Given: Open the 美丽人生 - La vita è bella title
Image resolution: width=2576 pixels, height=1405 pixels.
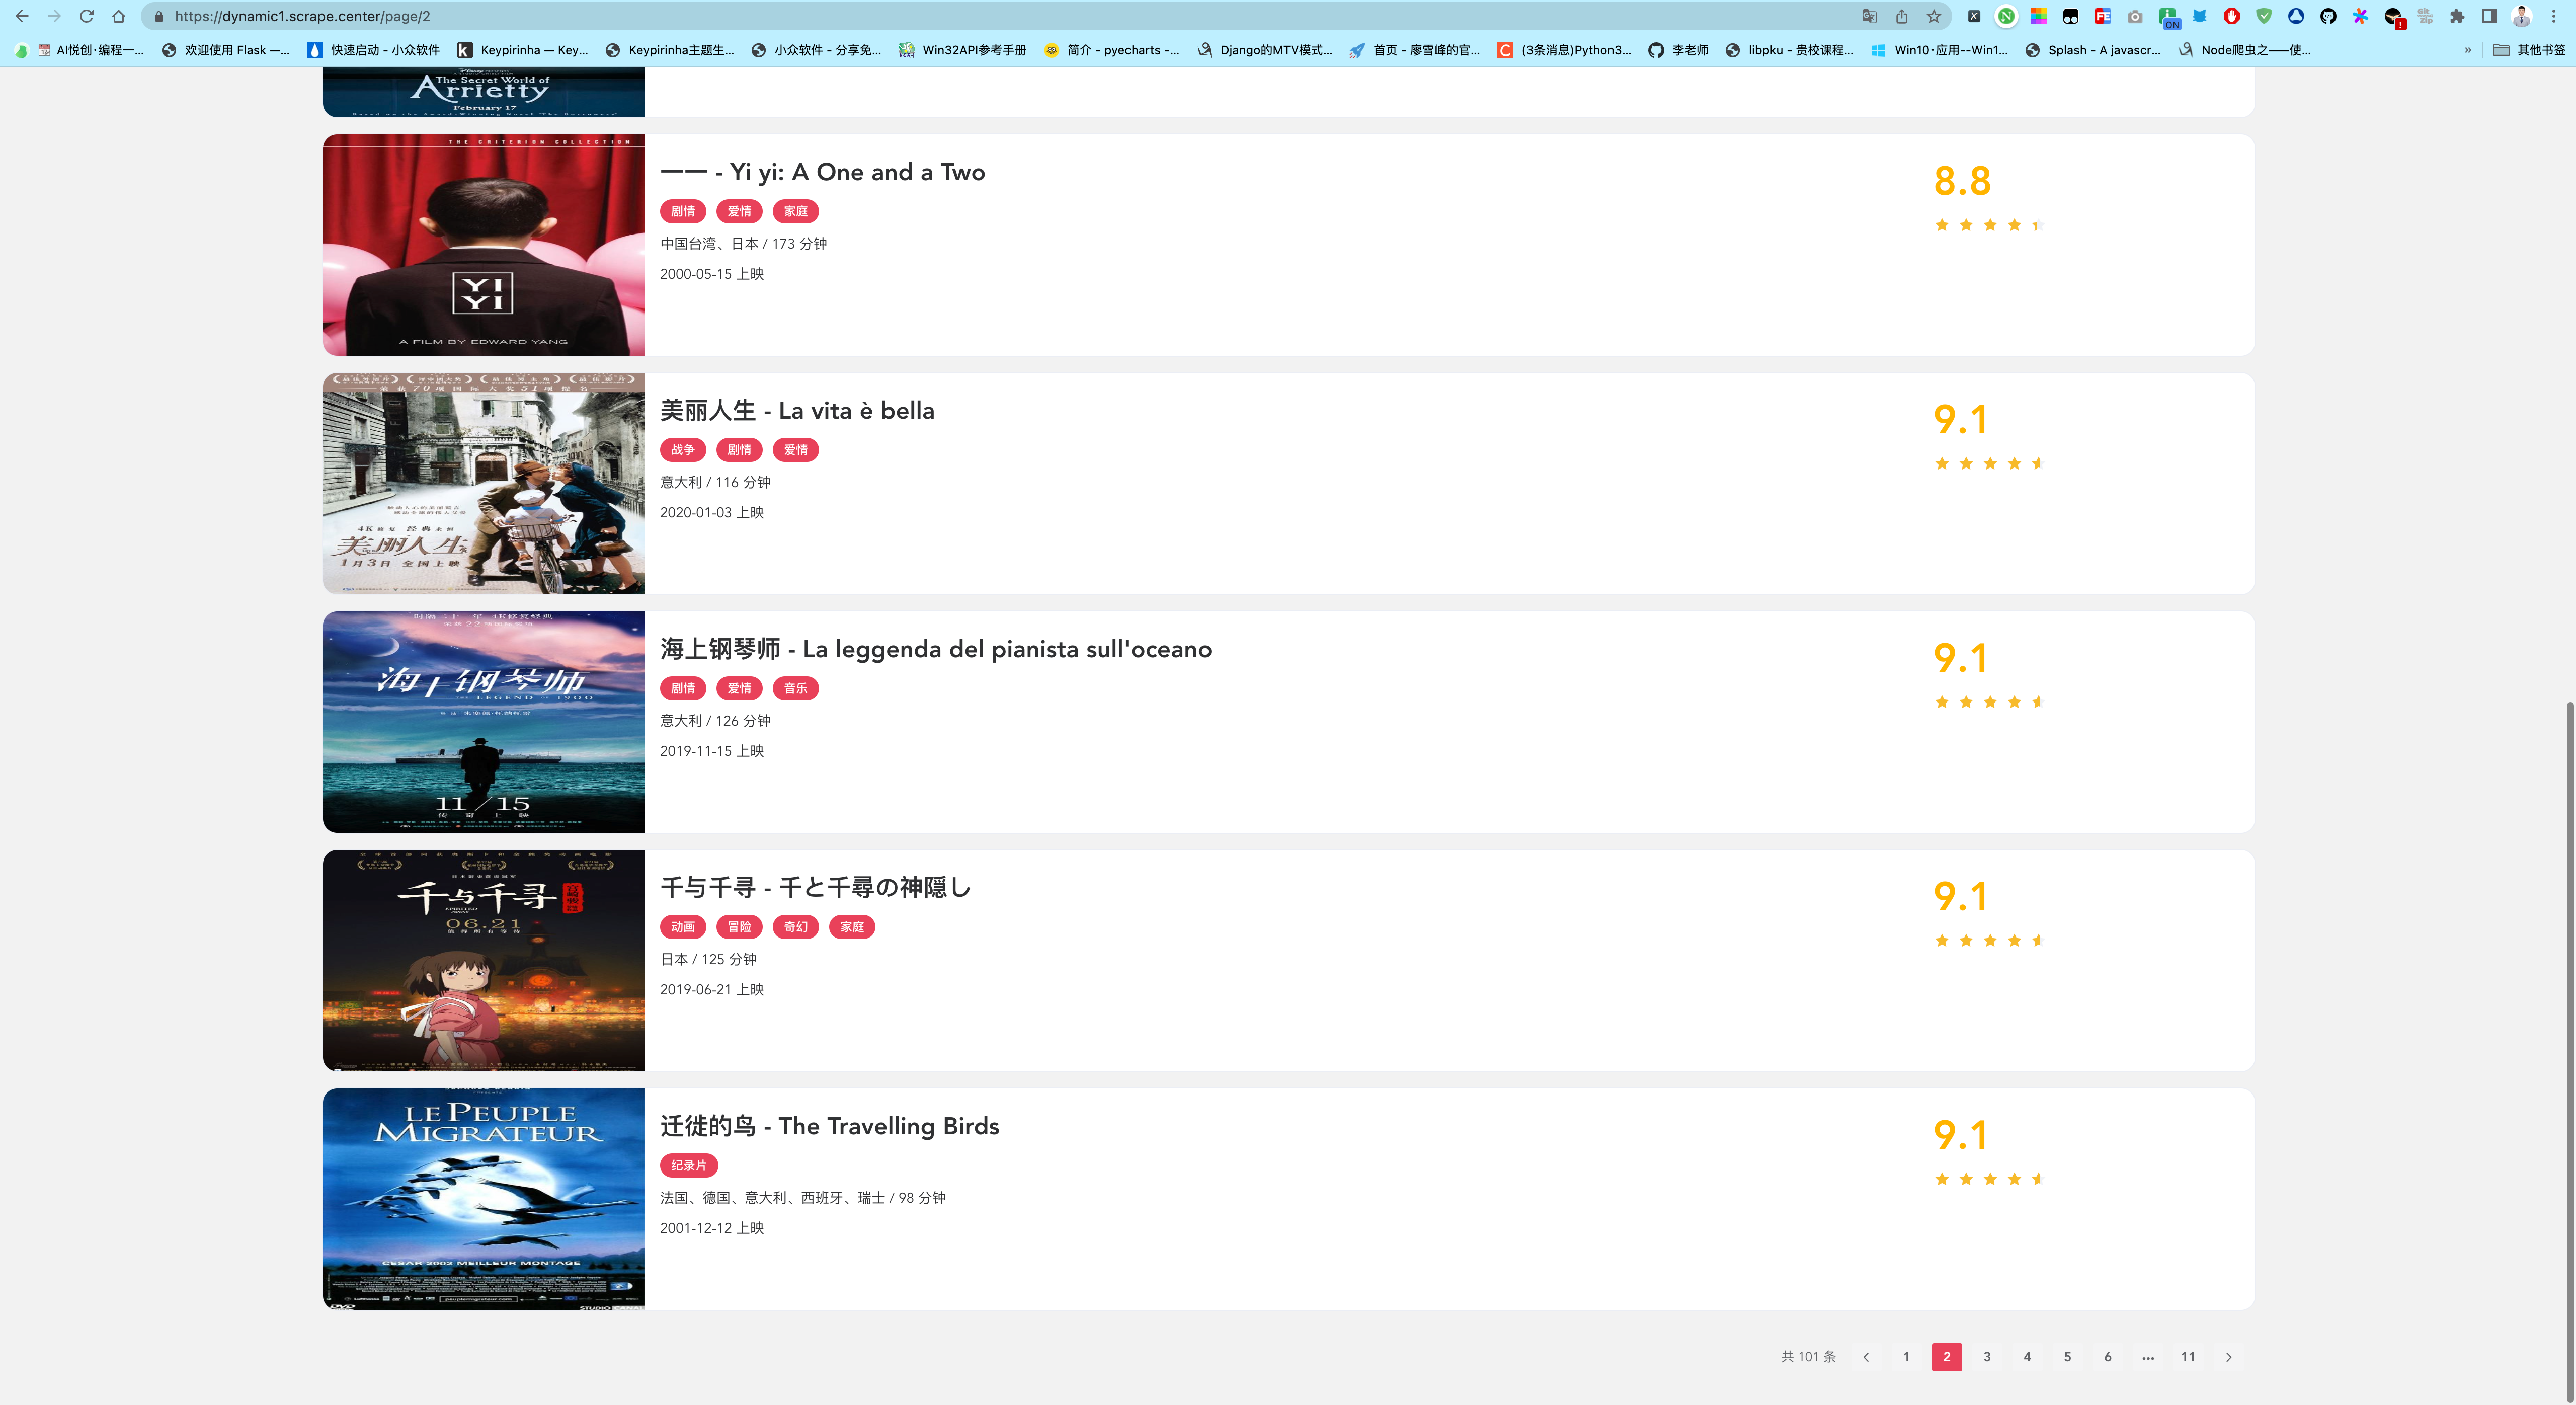Looking at the screenshot, I should click(797, 411).
